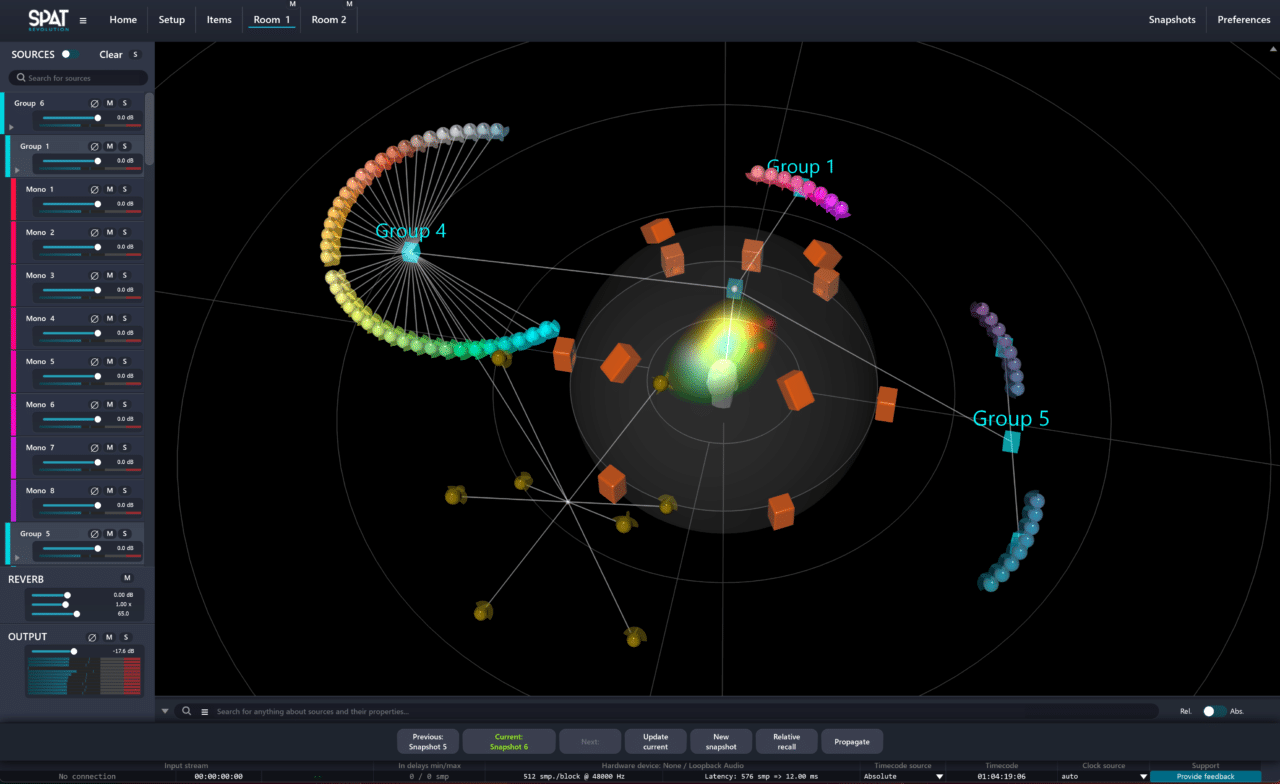Open the hamburger menu beside the SPAT logo
Image resolution: width=1280 pixels, height=784 pixels.
click(x=83, y=18)
